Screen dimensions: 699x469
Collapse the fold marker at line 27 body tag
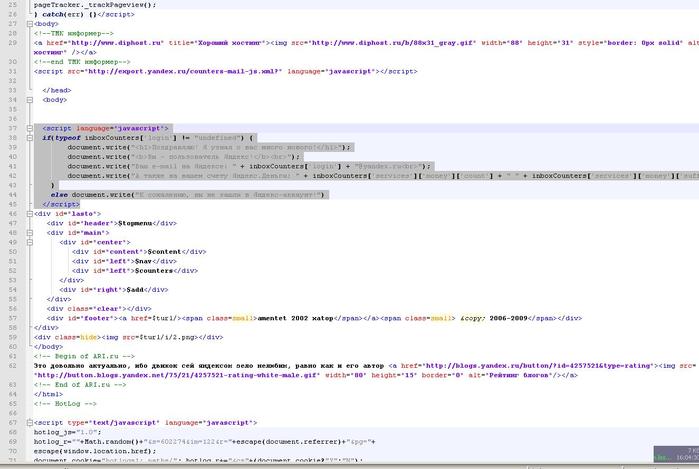click(x=29, y=24)
